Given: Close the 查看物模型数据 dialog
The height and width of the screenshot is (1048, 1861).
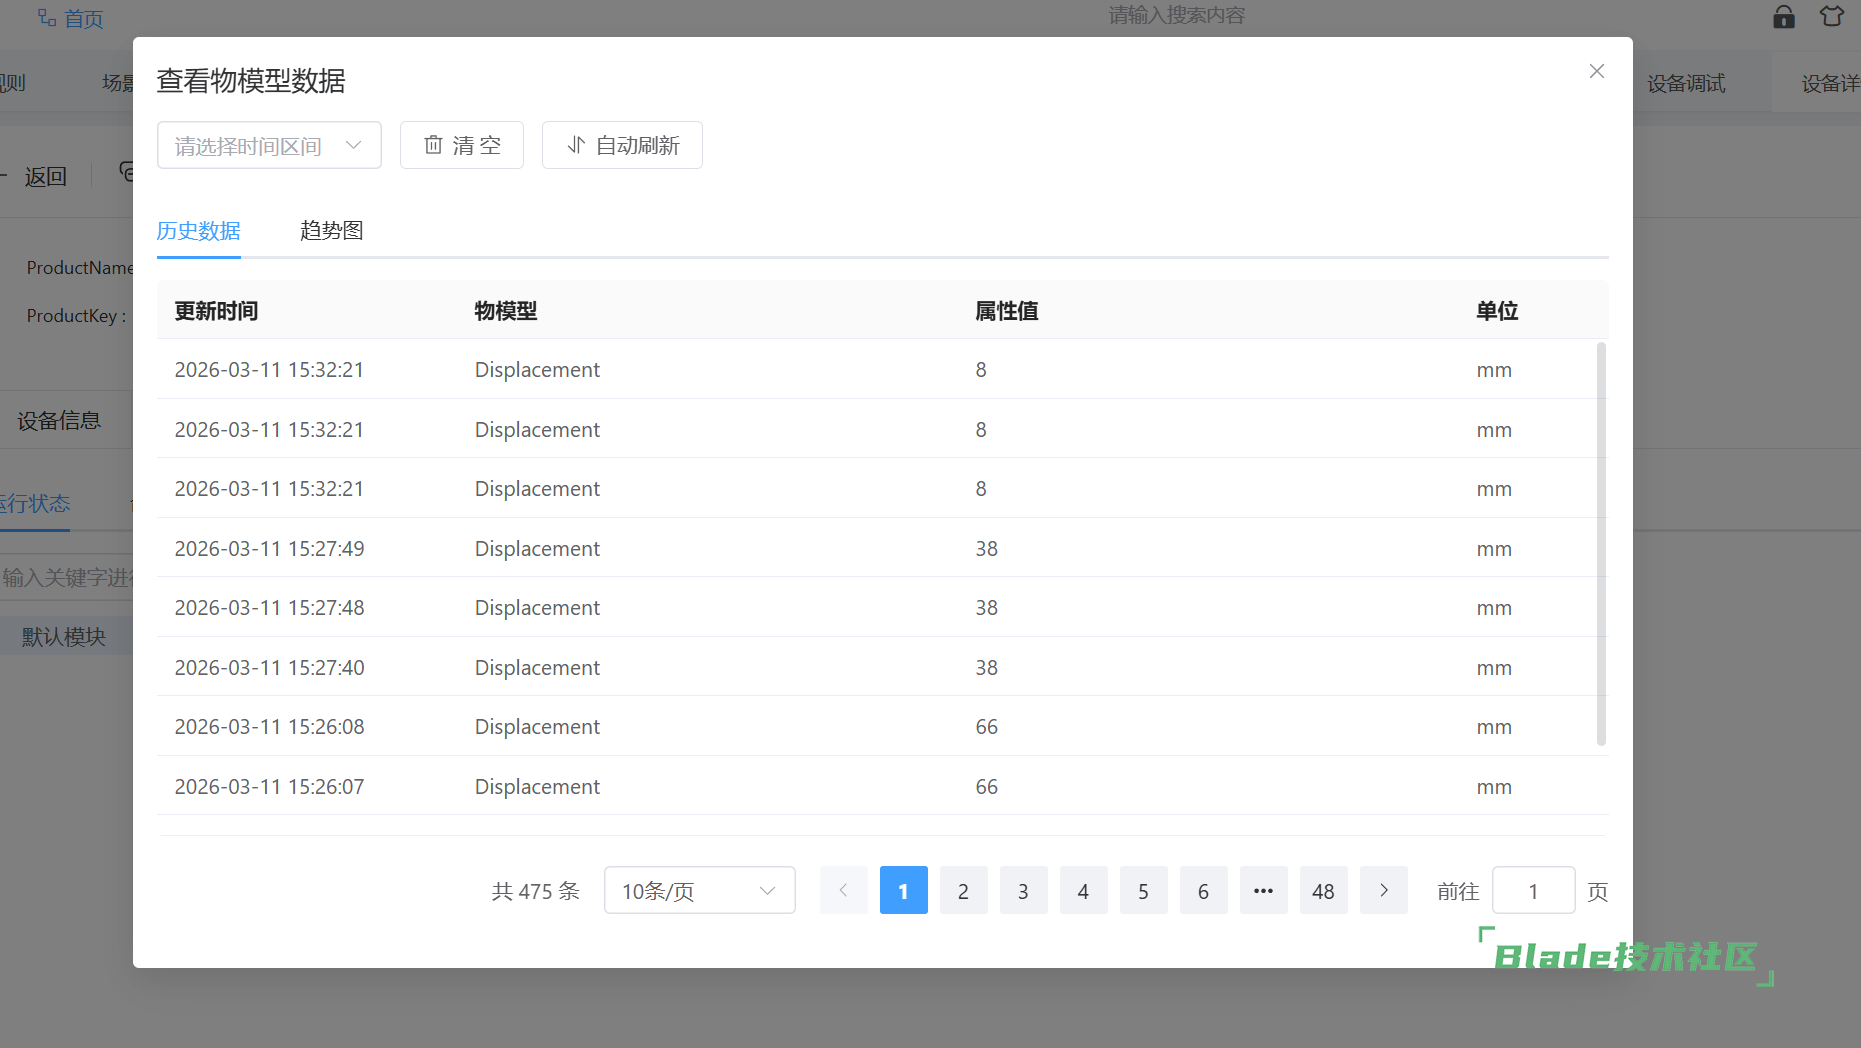Looking at the screenshot, I should [x=1596, y=71].
